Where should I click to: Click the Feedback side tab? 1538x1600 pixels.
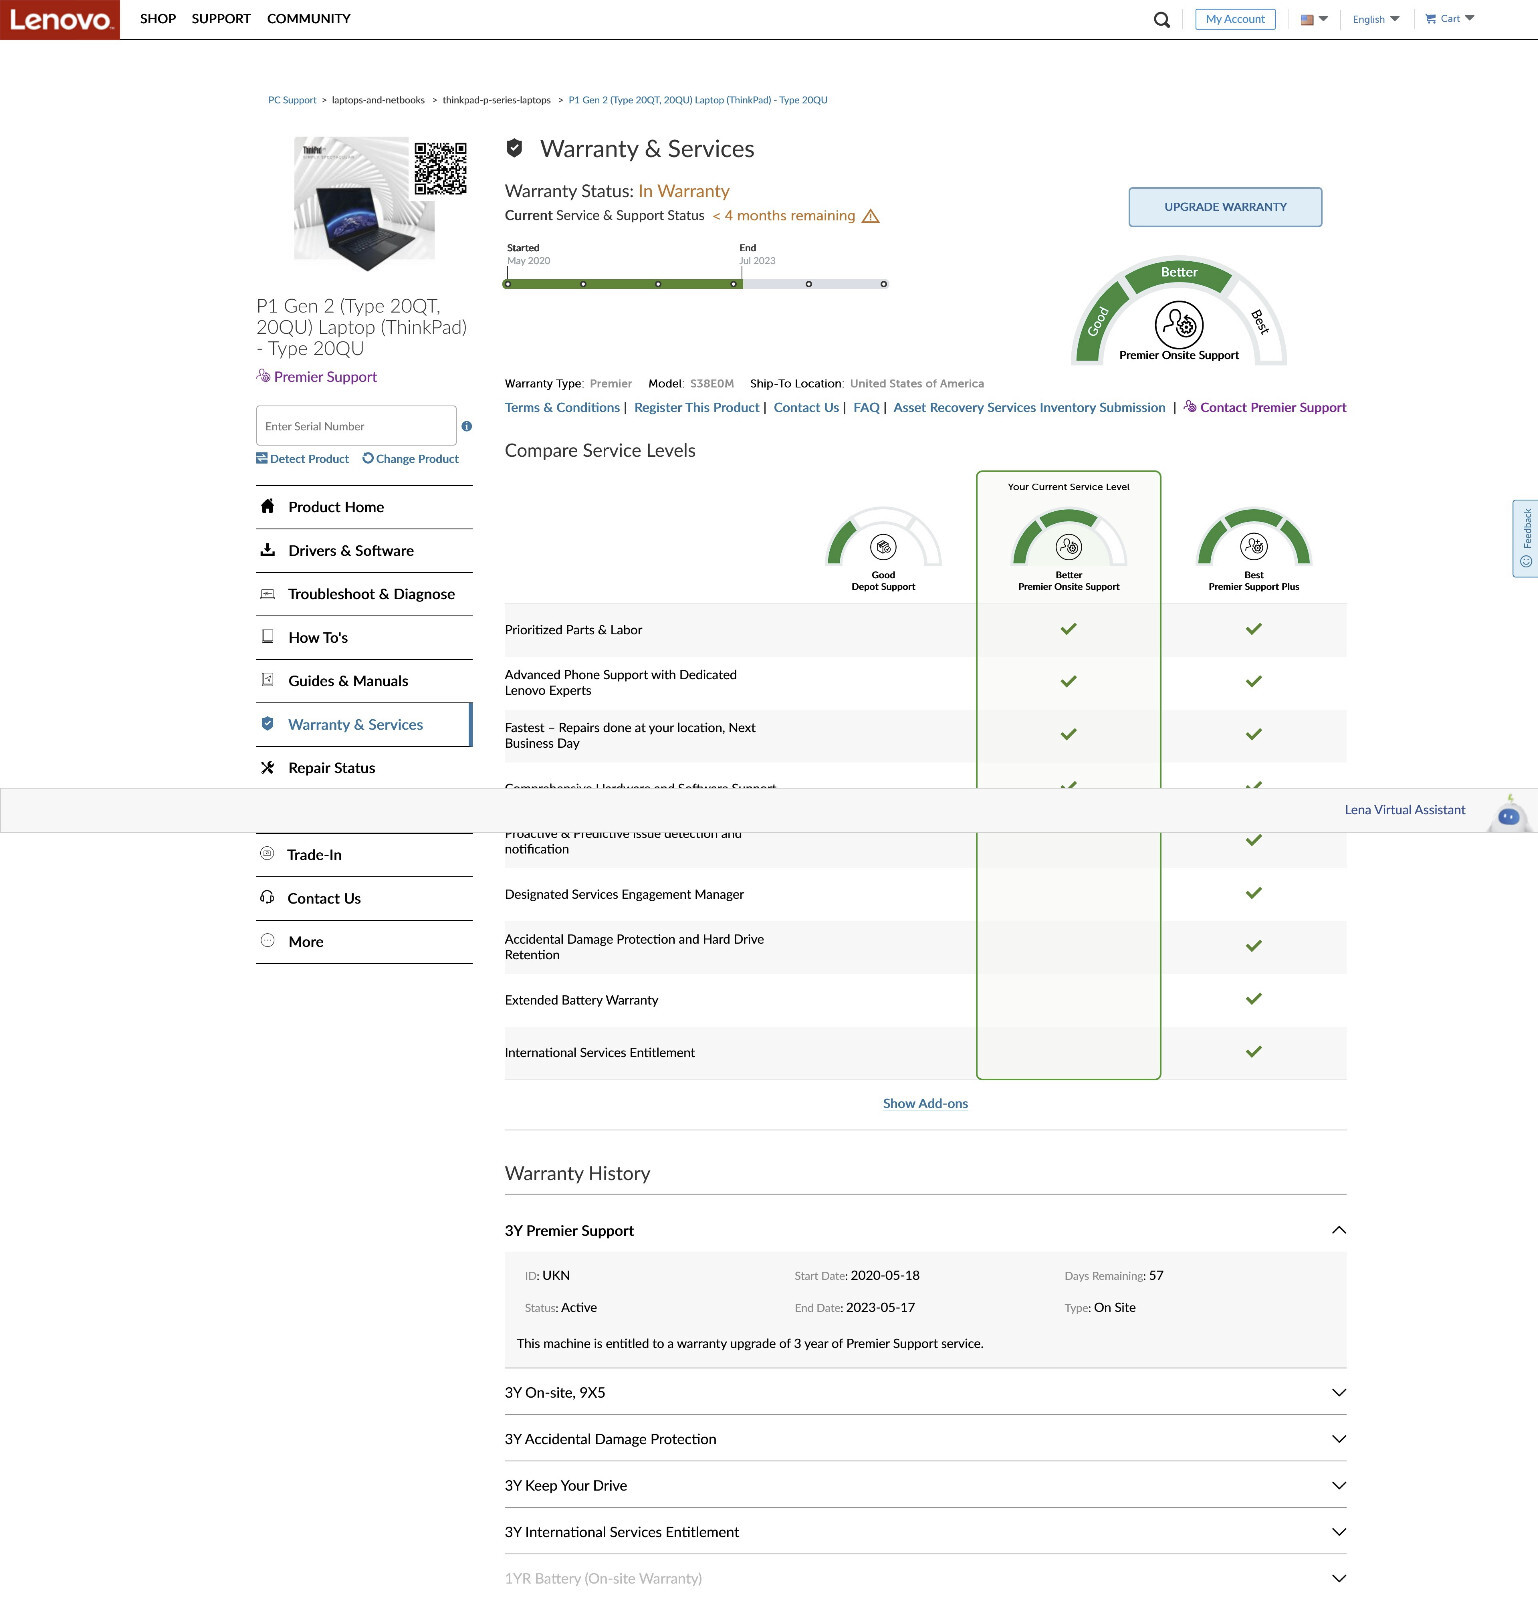(1525, 539)
